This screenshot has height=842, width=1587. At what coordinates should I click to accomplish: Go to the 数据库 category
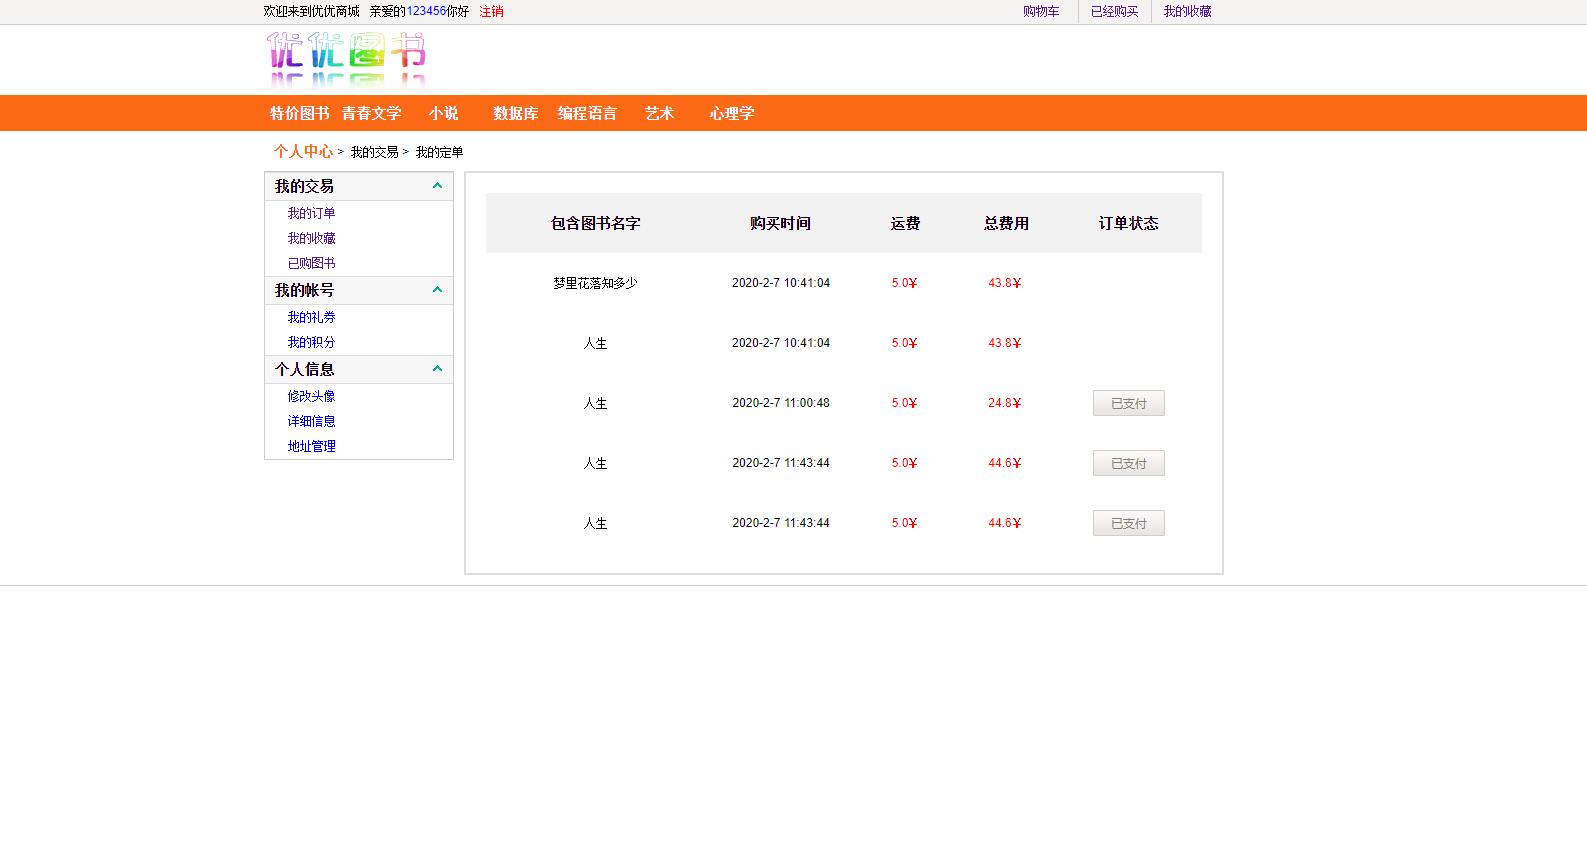coord(515,113)
